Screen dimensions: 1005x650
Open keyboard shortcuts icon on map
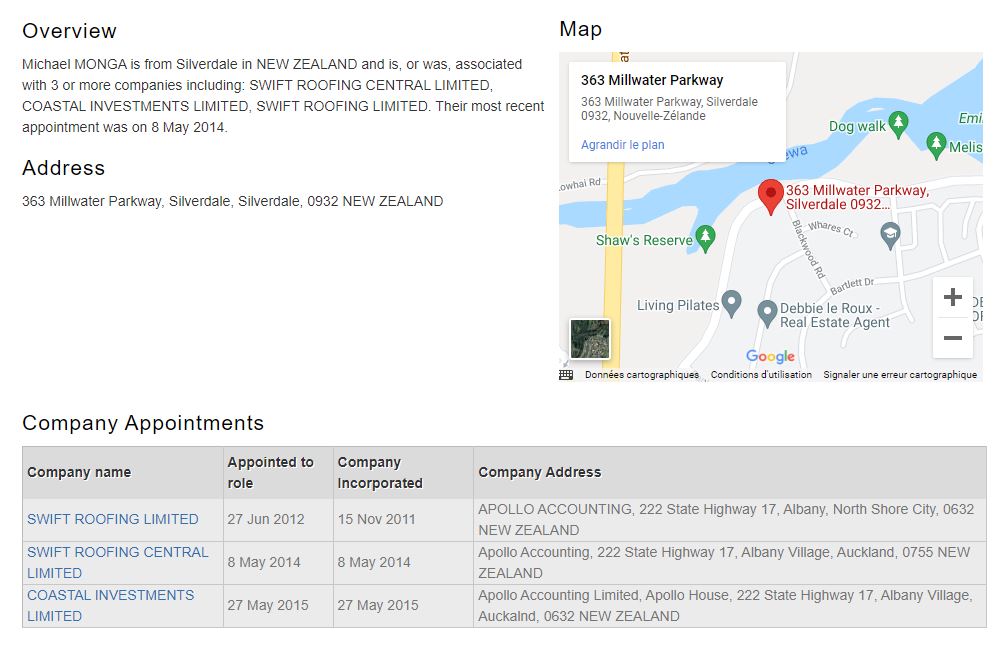(566, 375)
